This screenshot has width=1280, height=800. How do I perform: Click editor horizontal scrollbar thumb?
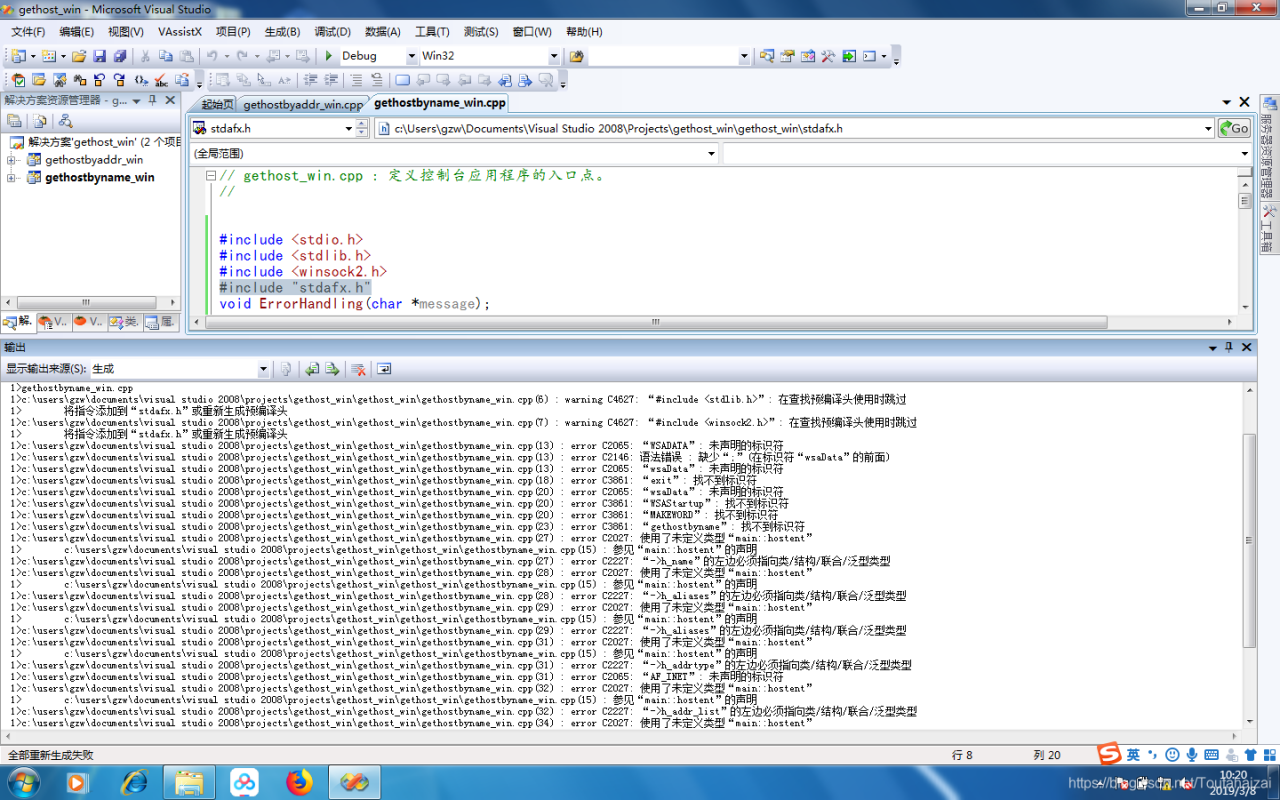(656, 322)
